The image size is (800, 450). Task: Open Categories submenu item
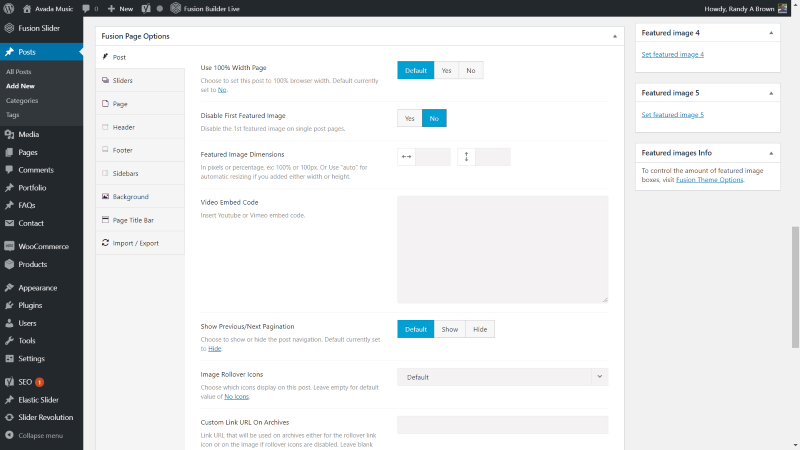[x=22, y=101]
